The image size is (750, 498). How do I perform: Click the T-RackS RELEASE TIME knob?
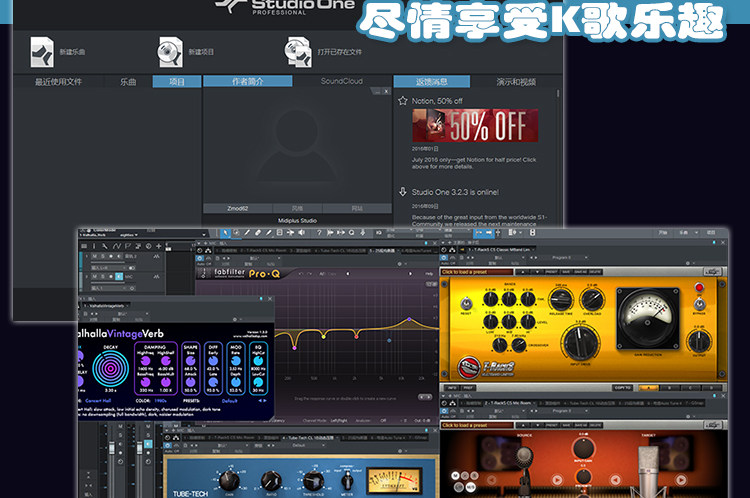tap(561, 300)
